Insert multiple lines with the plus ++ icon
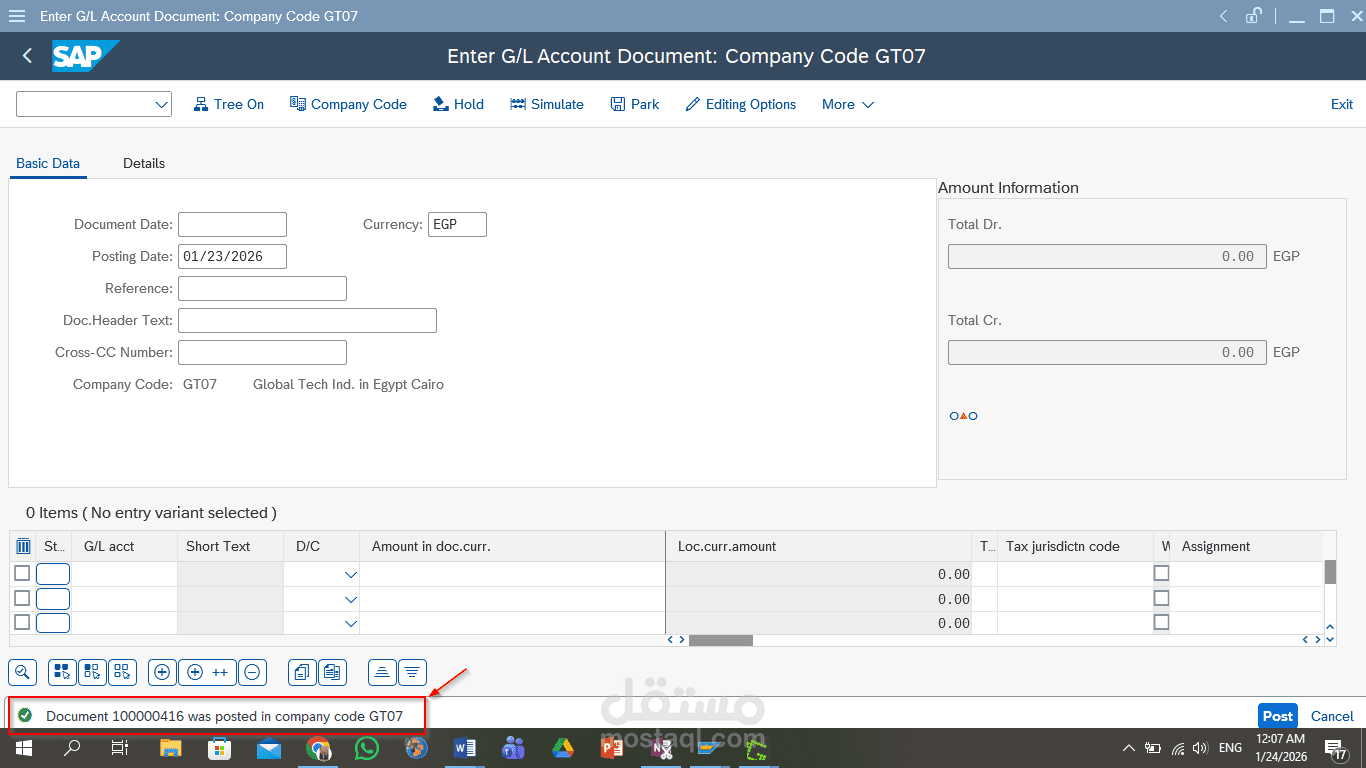 pos(207,672)
